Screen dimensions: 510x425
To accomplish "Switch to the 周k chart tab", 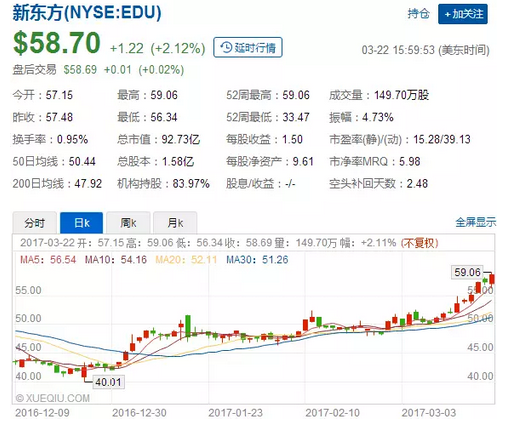I will [128, 223].
